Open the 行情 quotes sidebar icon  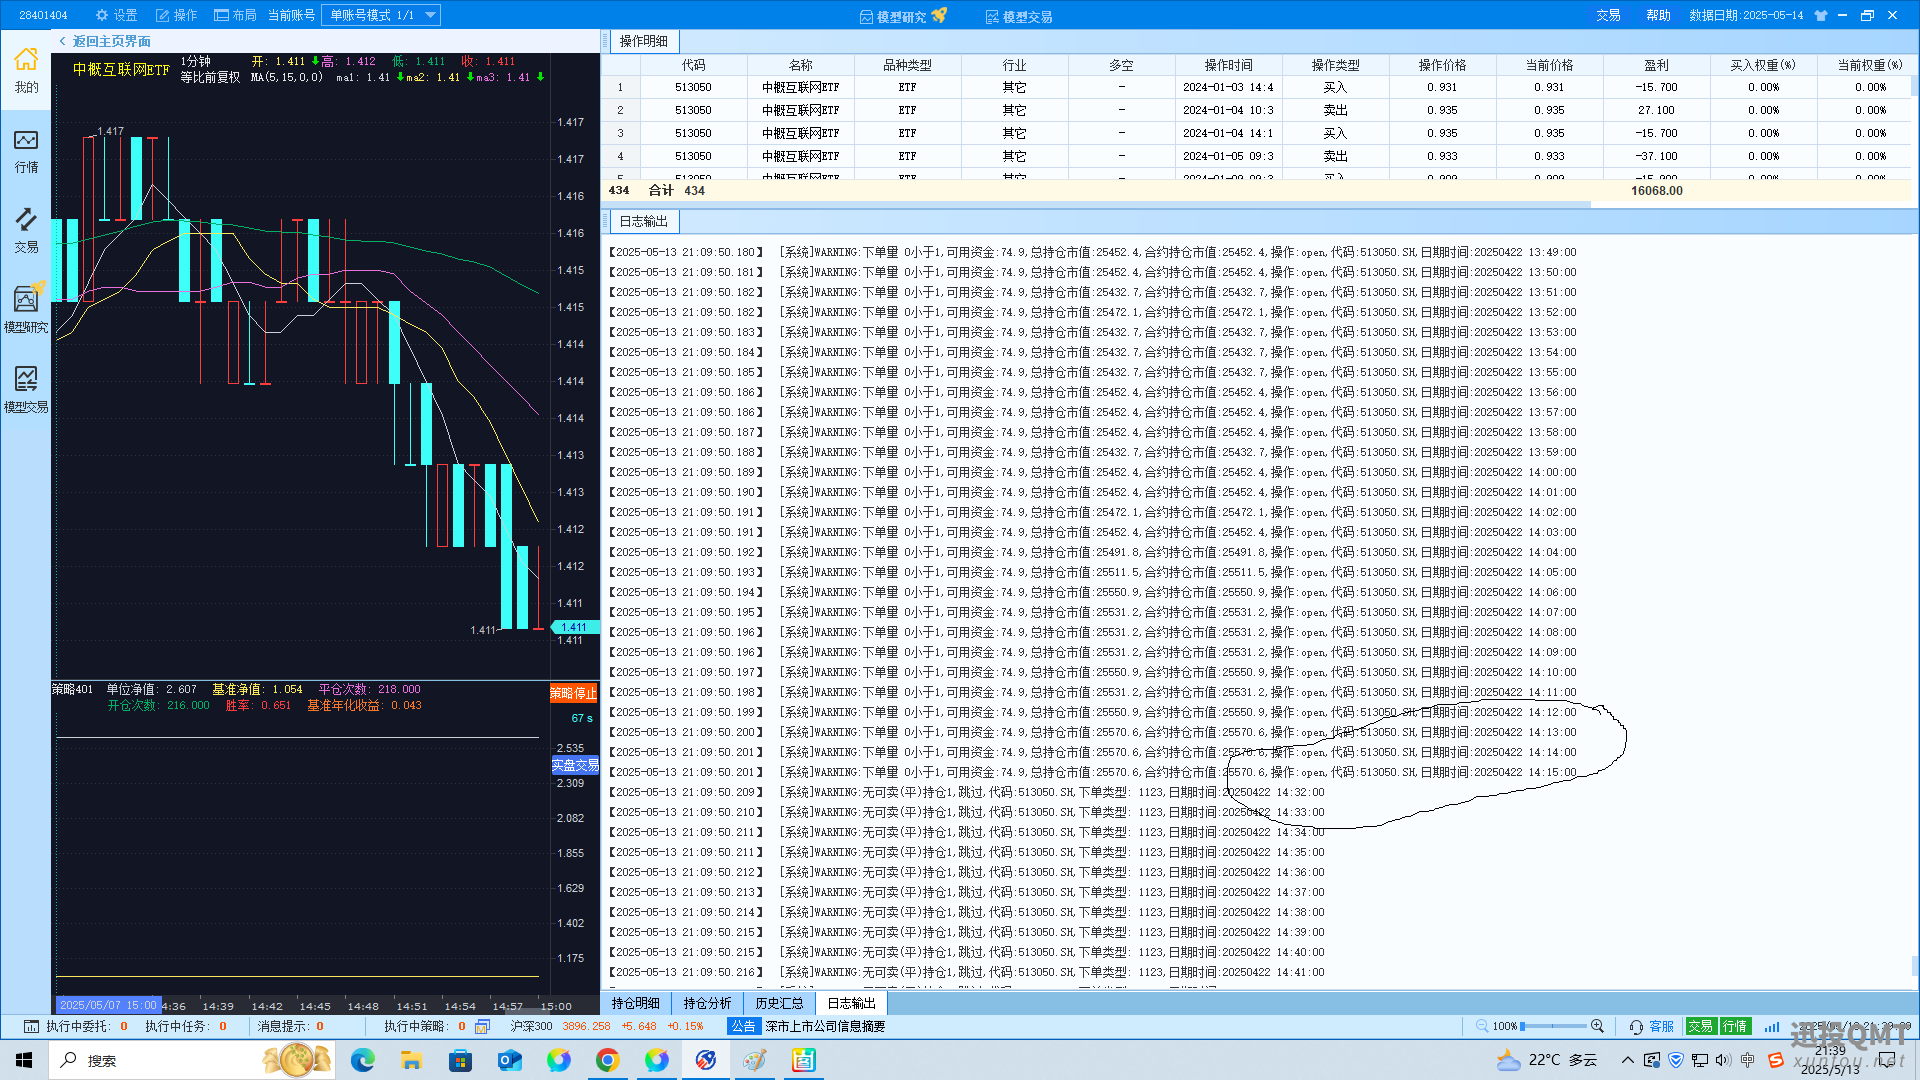tap(26, 151)
